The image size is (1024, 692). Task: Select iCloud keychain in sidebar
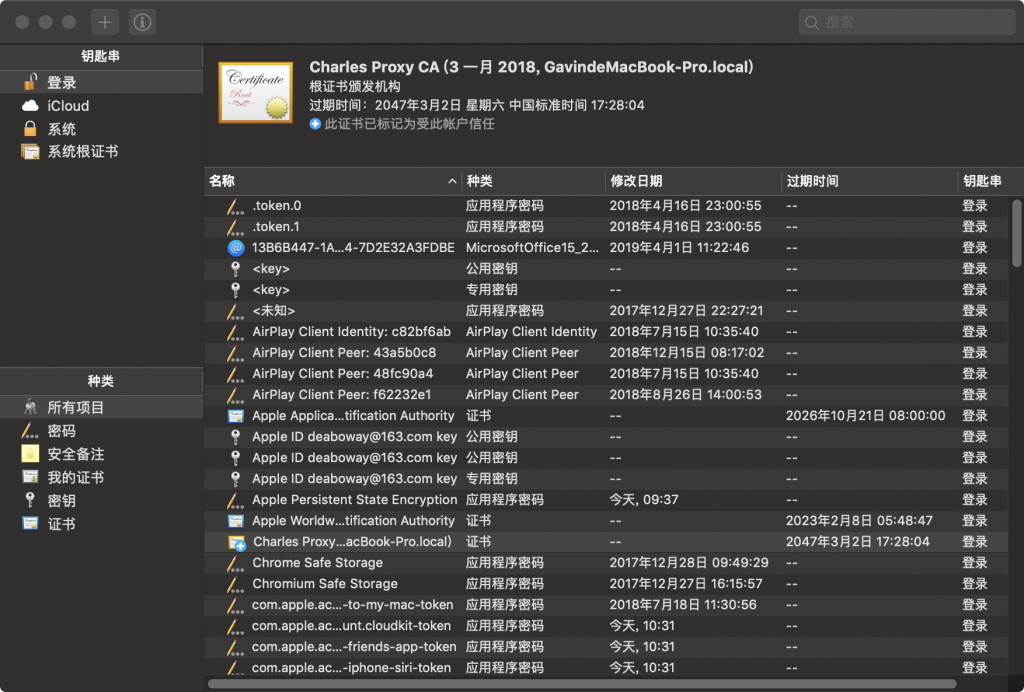(68, 106)
